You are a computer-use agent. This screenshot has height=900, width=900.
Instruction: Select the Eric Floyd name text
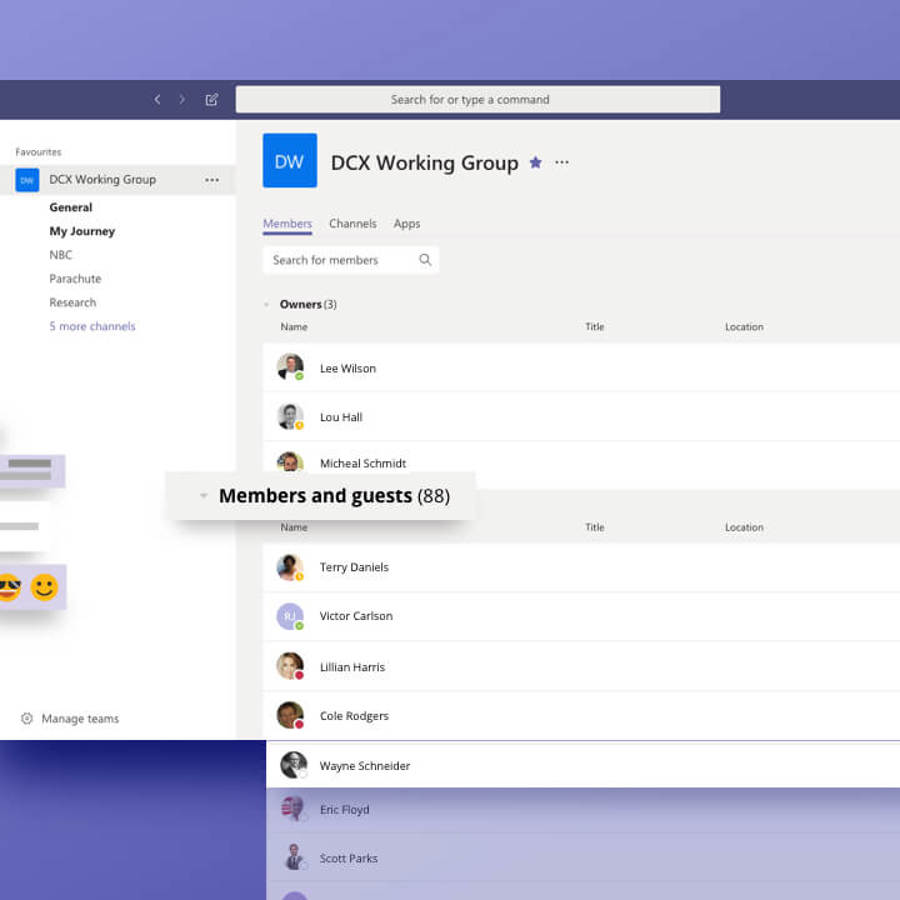tap(344, 810)
